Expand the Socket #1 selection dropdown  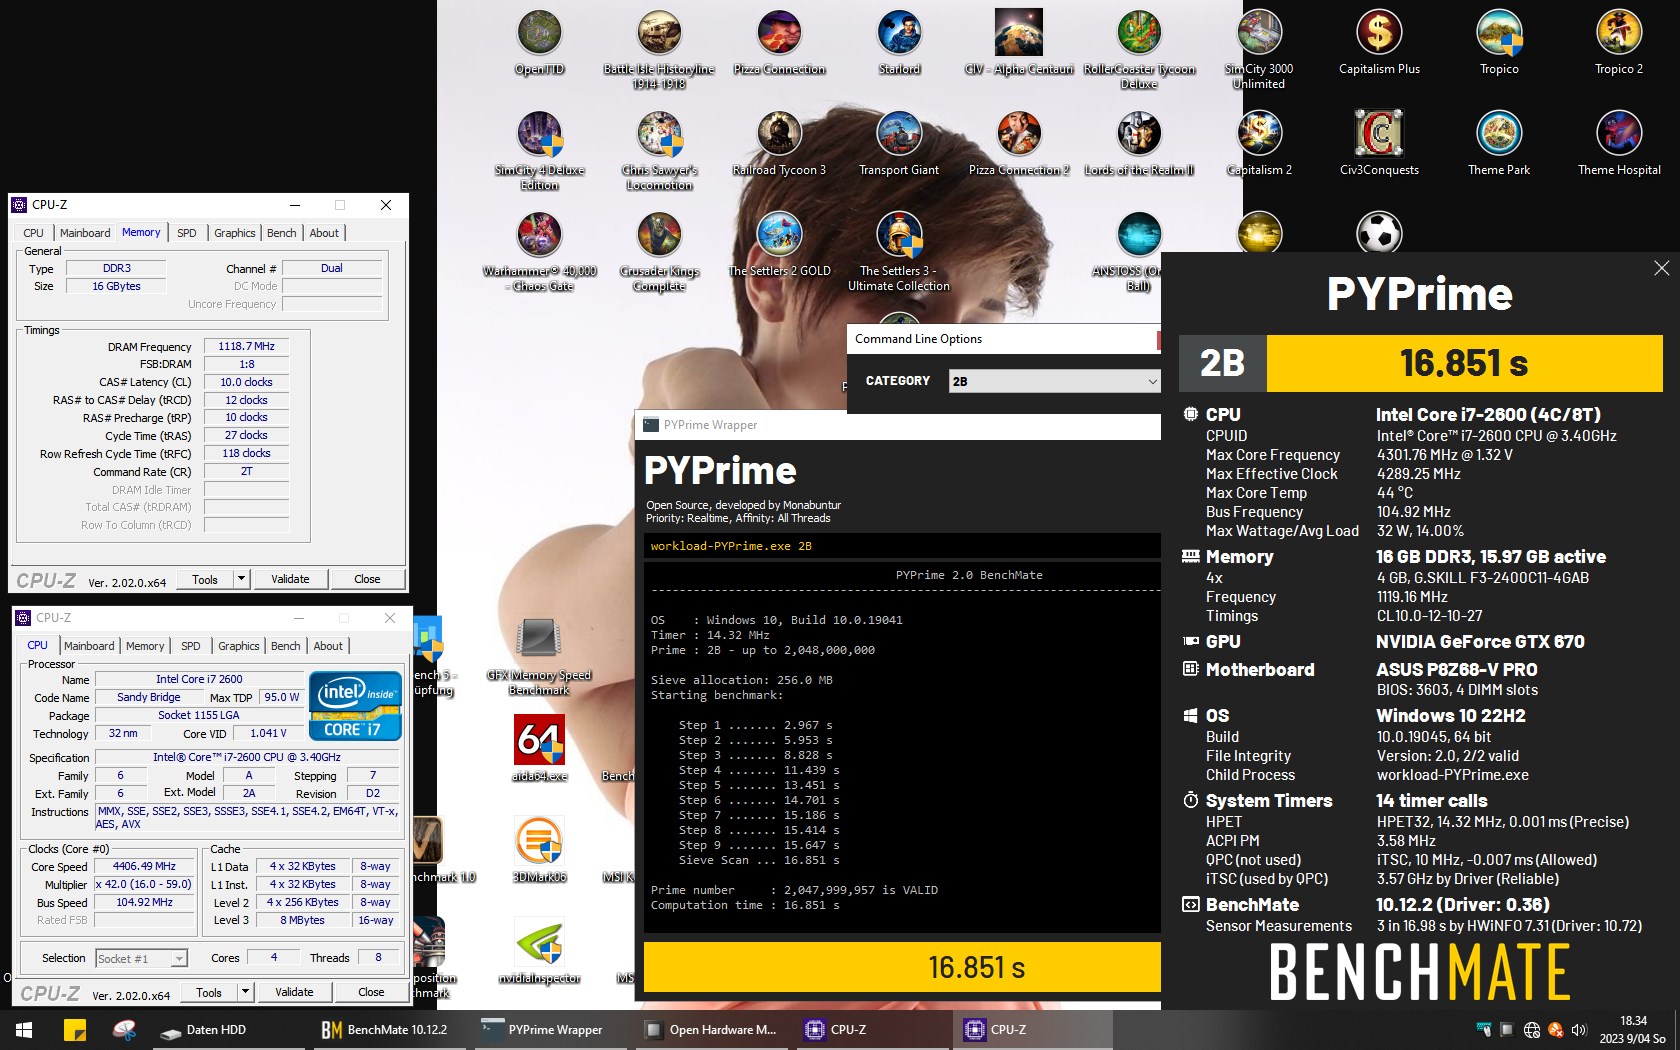179,959
